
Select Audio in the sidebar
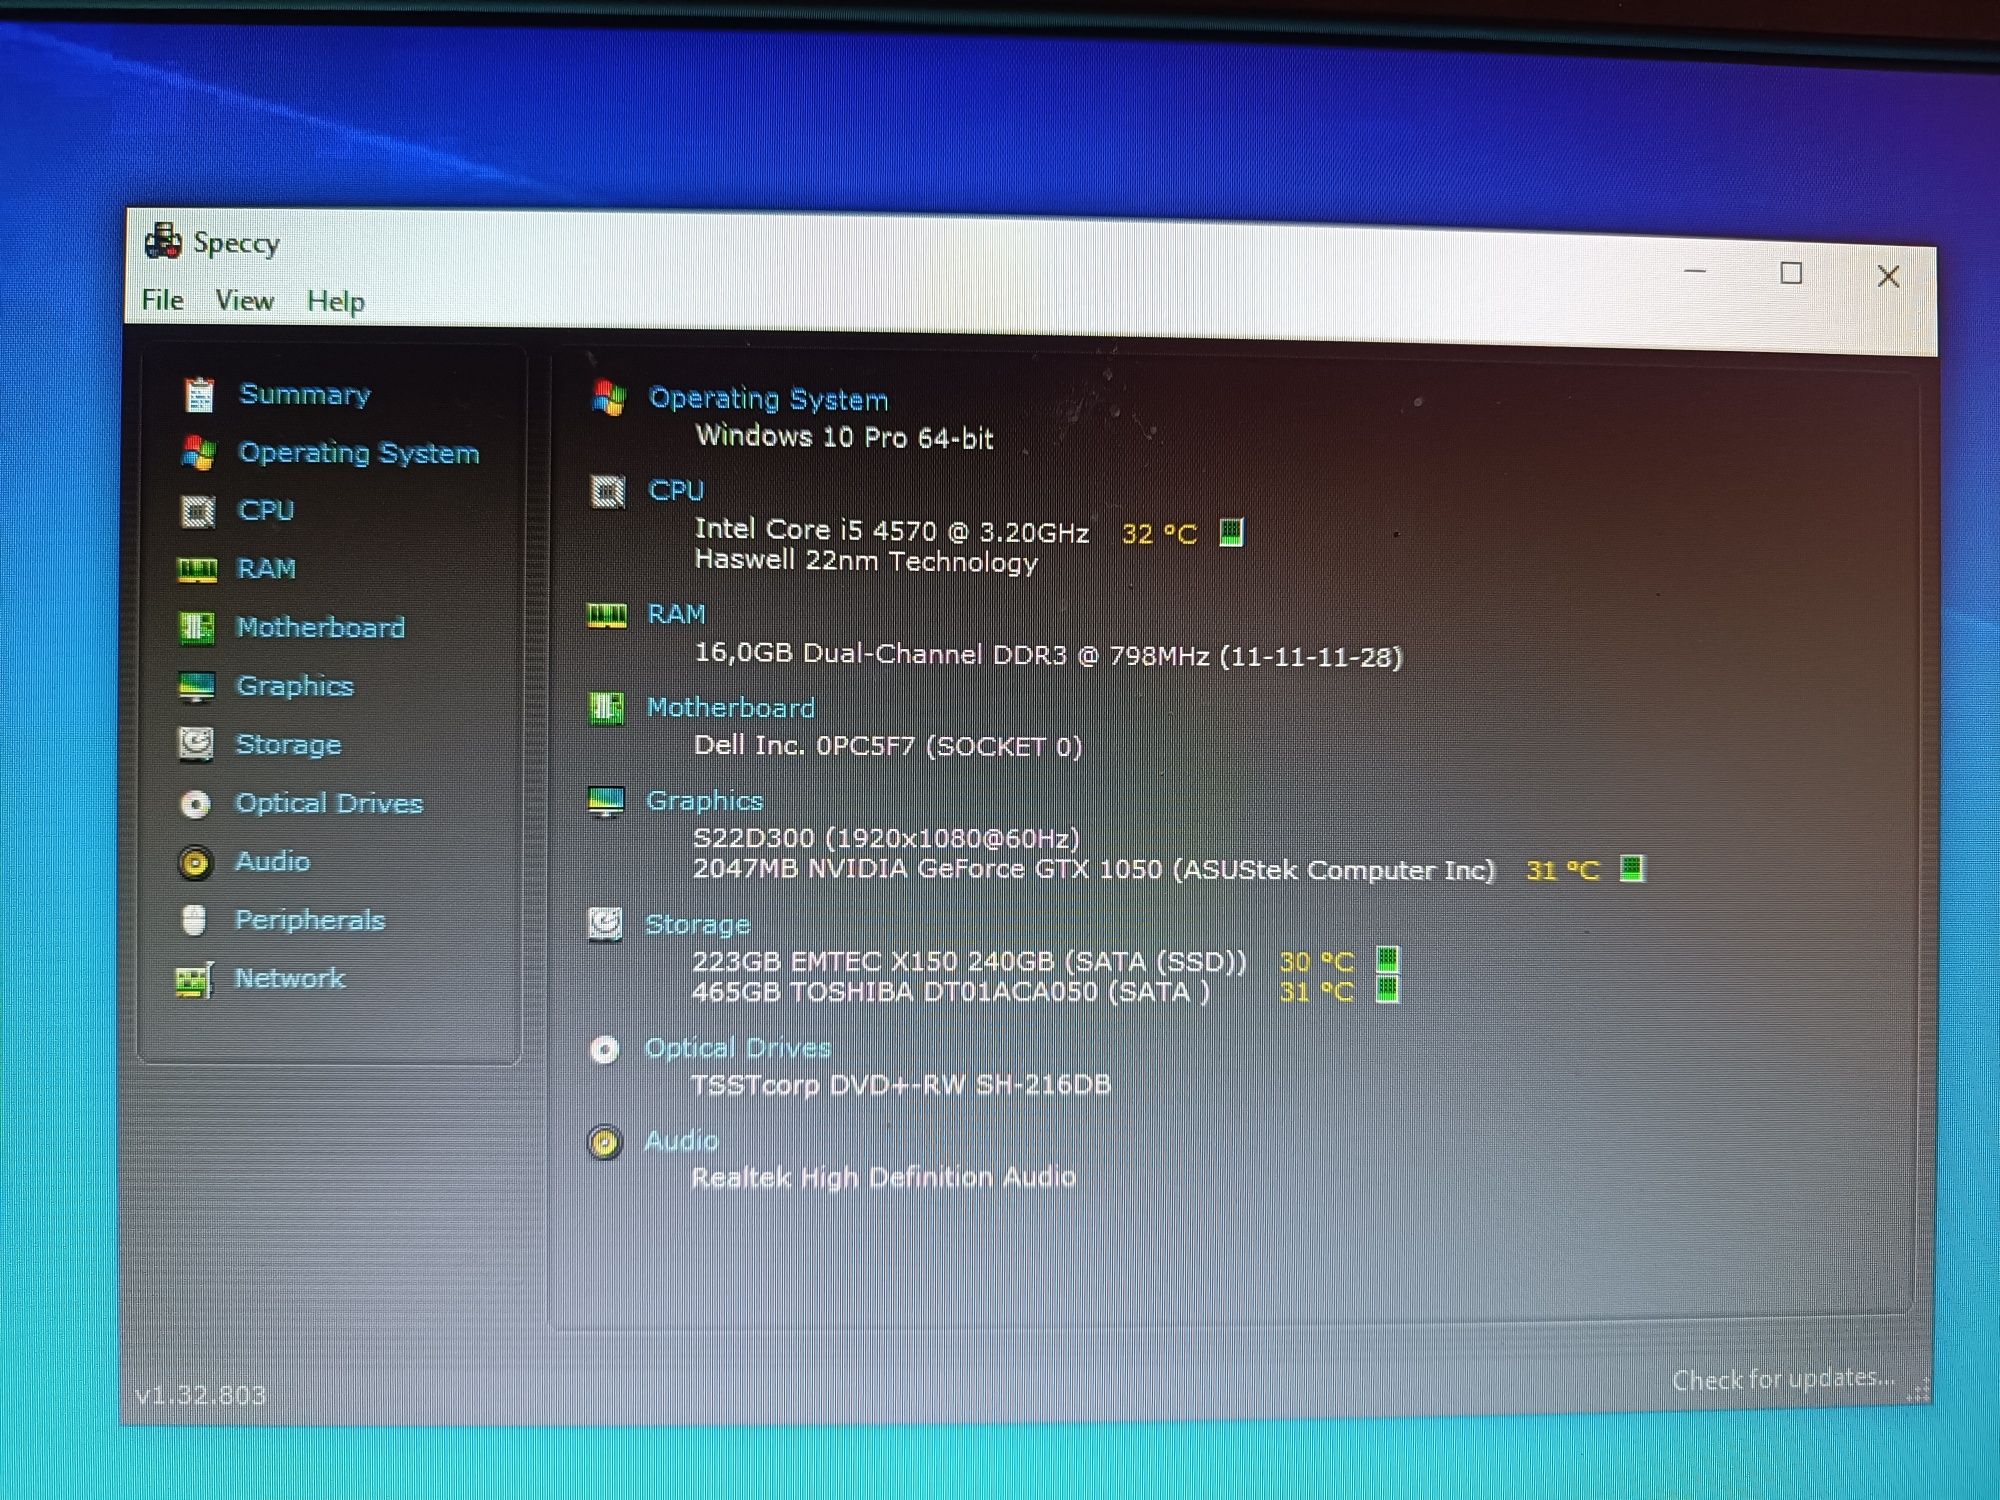click(x=272, y=861)
